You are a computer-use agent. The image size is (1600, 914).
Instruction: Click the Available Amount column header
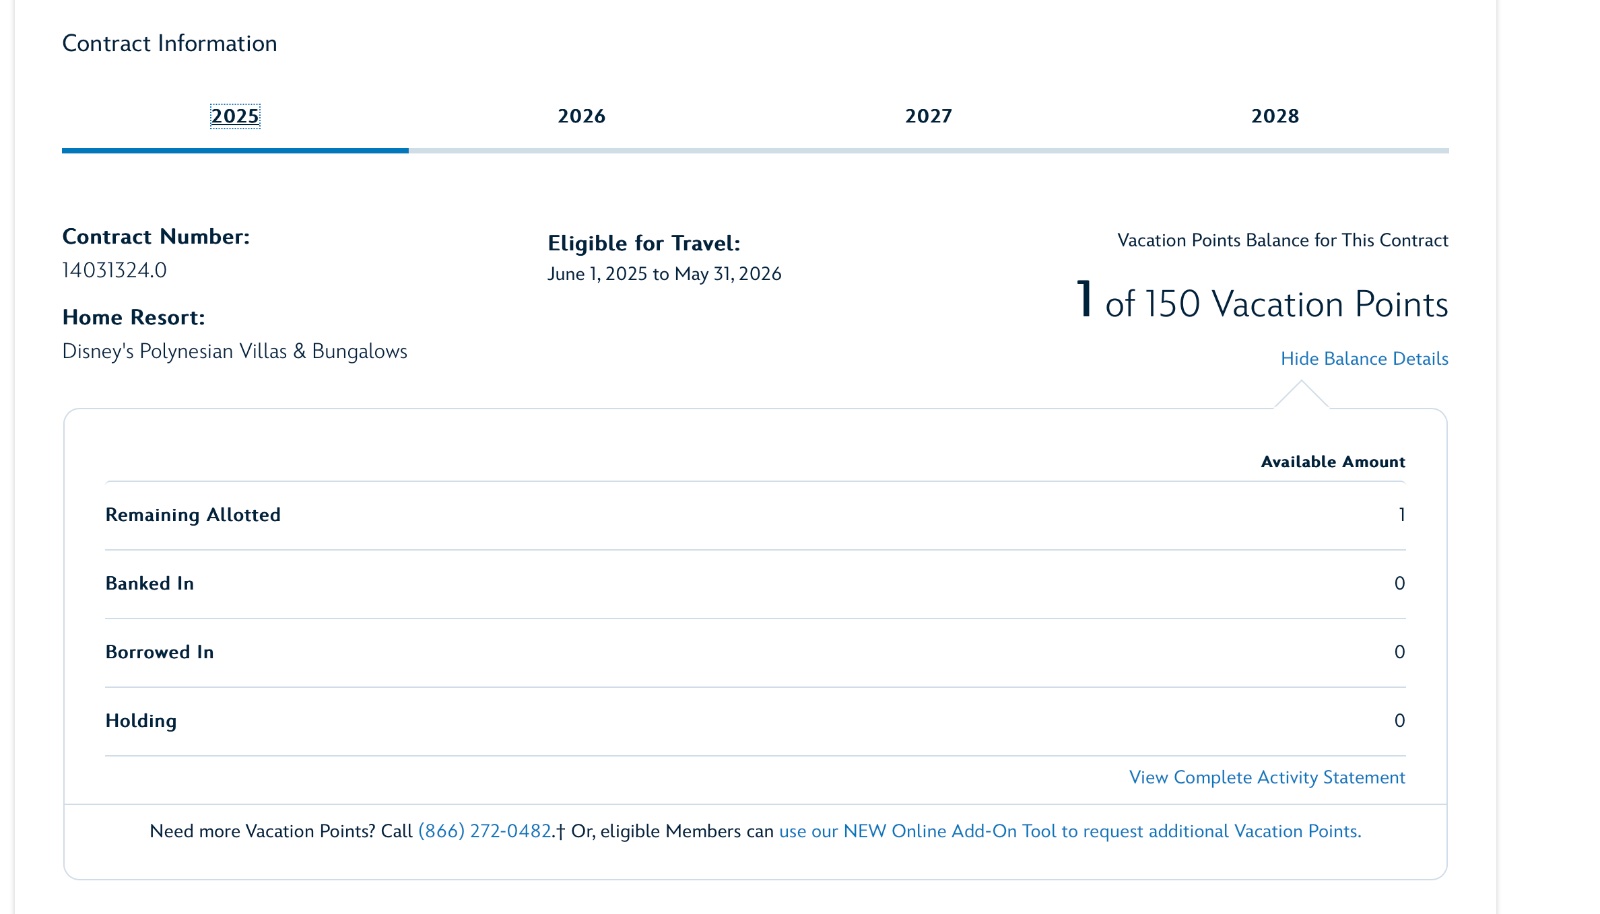coord(1332,462)
